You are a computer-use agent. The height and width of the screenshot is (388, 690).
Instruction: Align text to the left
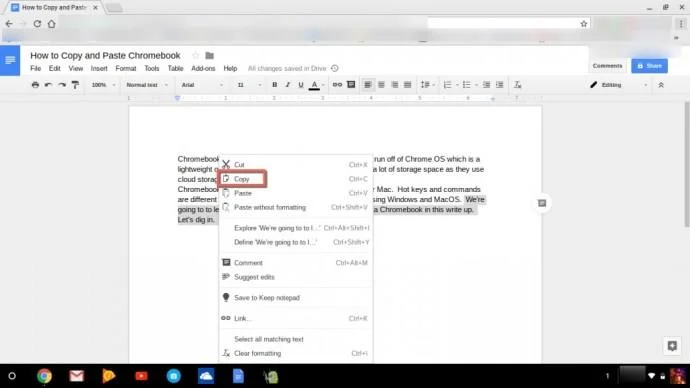point(367,85)
